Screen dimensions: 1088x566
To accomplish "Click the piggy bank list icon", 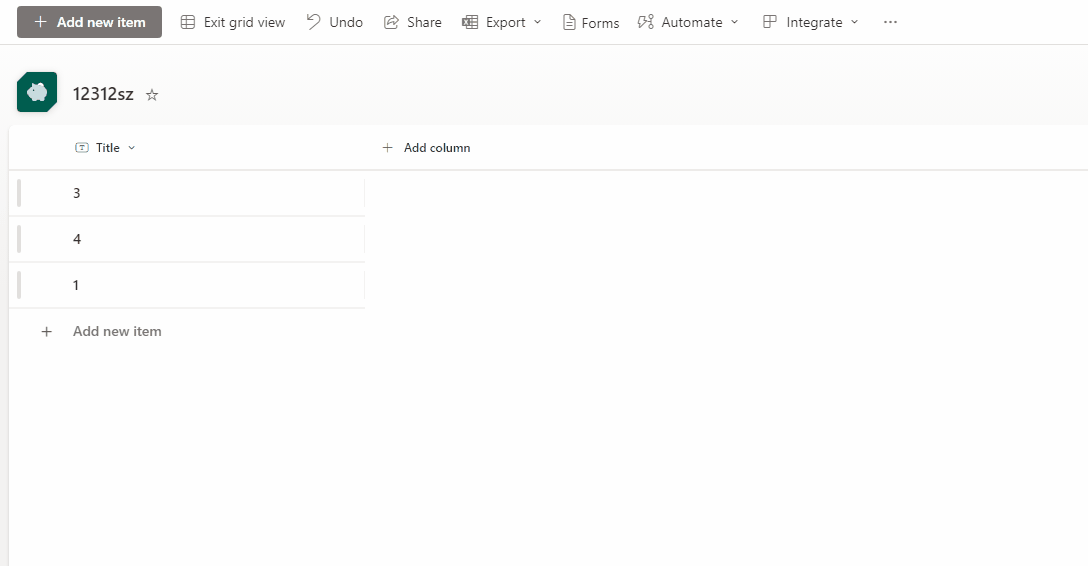I will coord(37,92).
